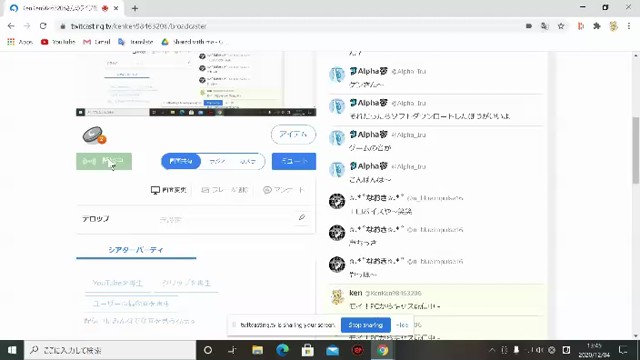
Task: Click the red extension icon in Chrome toolbar
Action: (580, 26)
